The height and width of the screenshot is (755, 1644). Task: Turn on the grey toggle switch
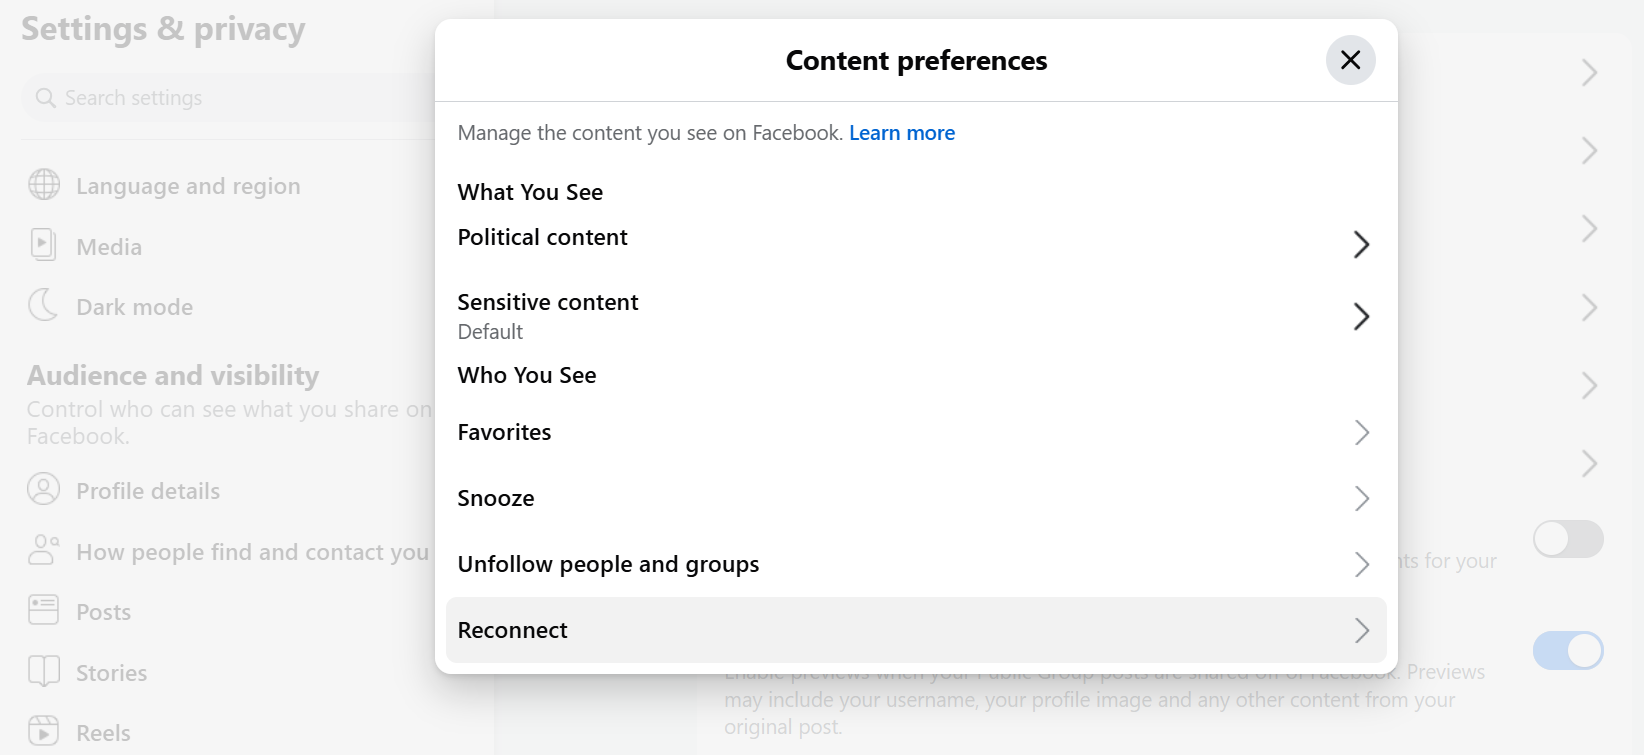pyautogui.click(x=1567, y=540)
